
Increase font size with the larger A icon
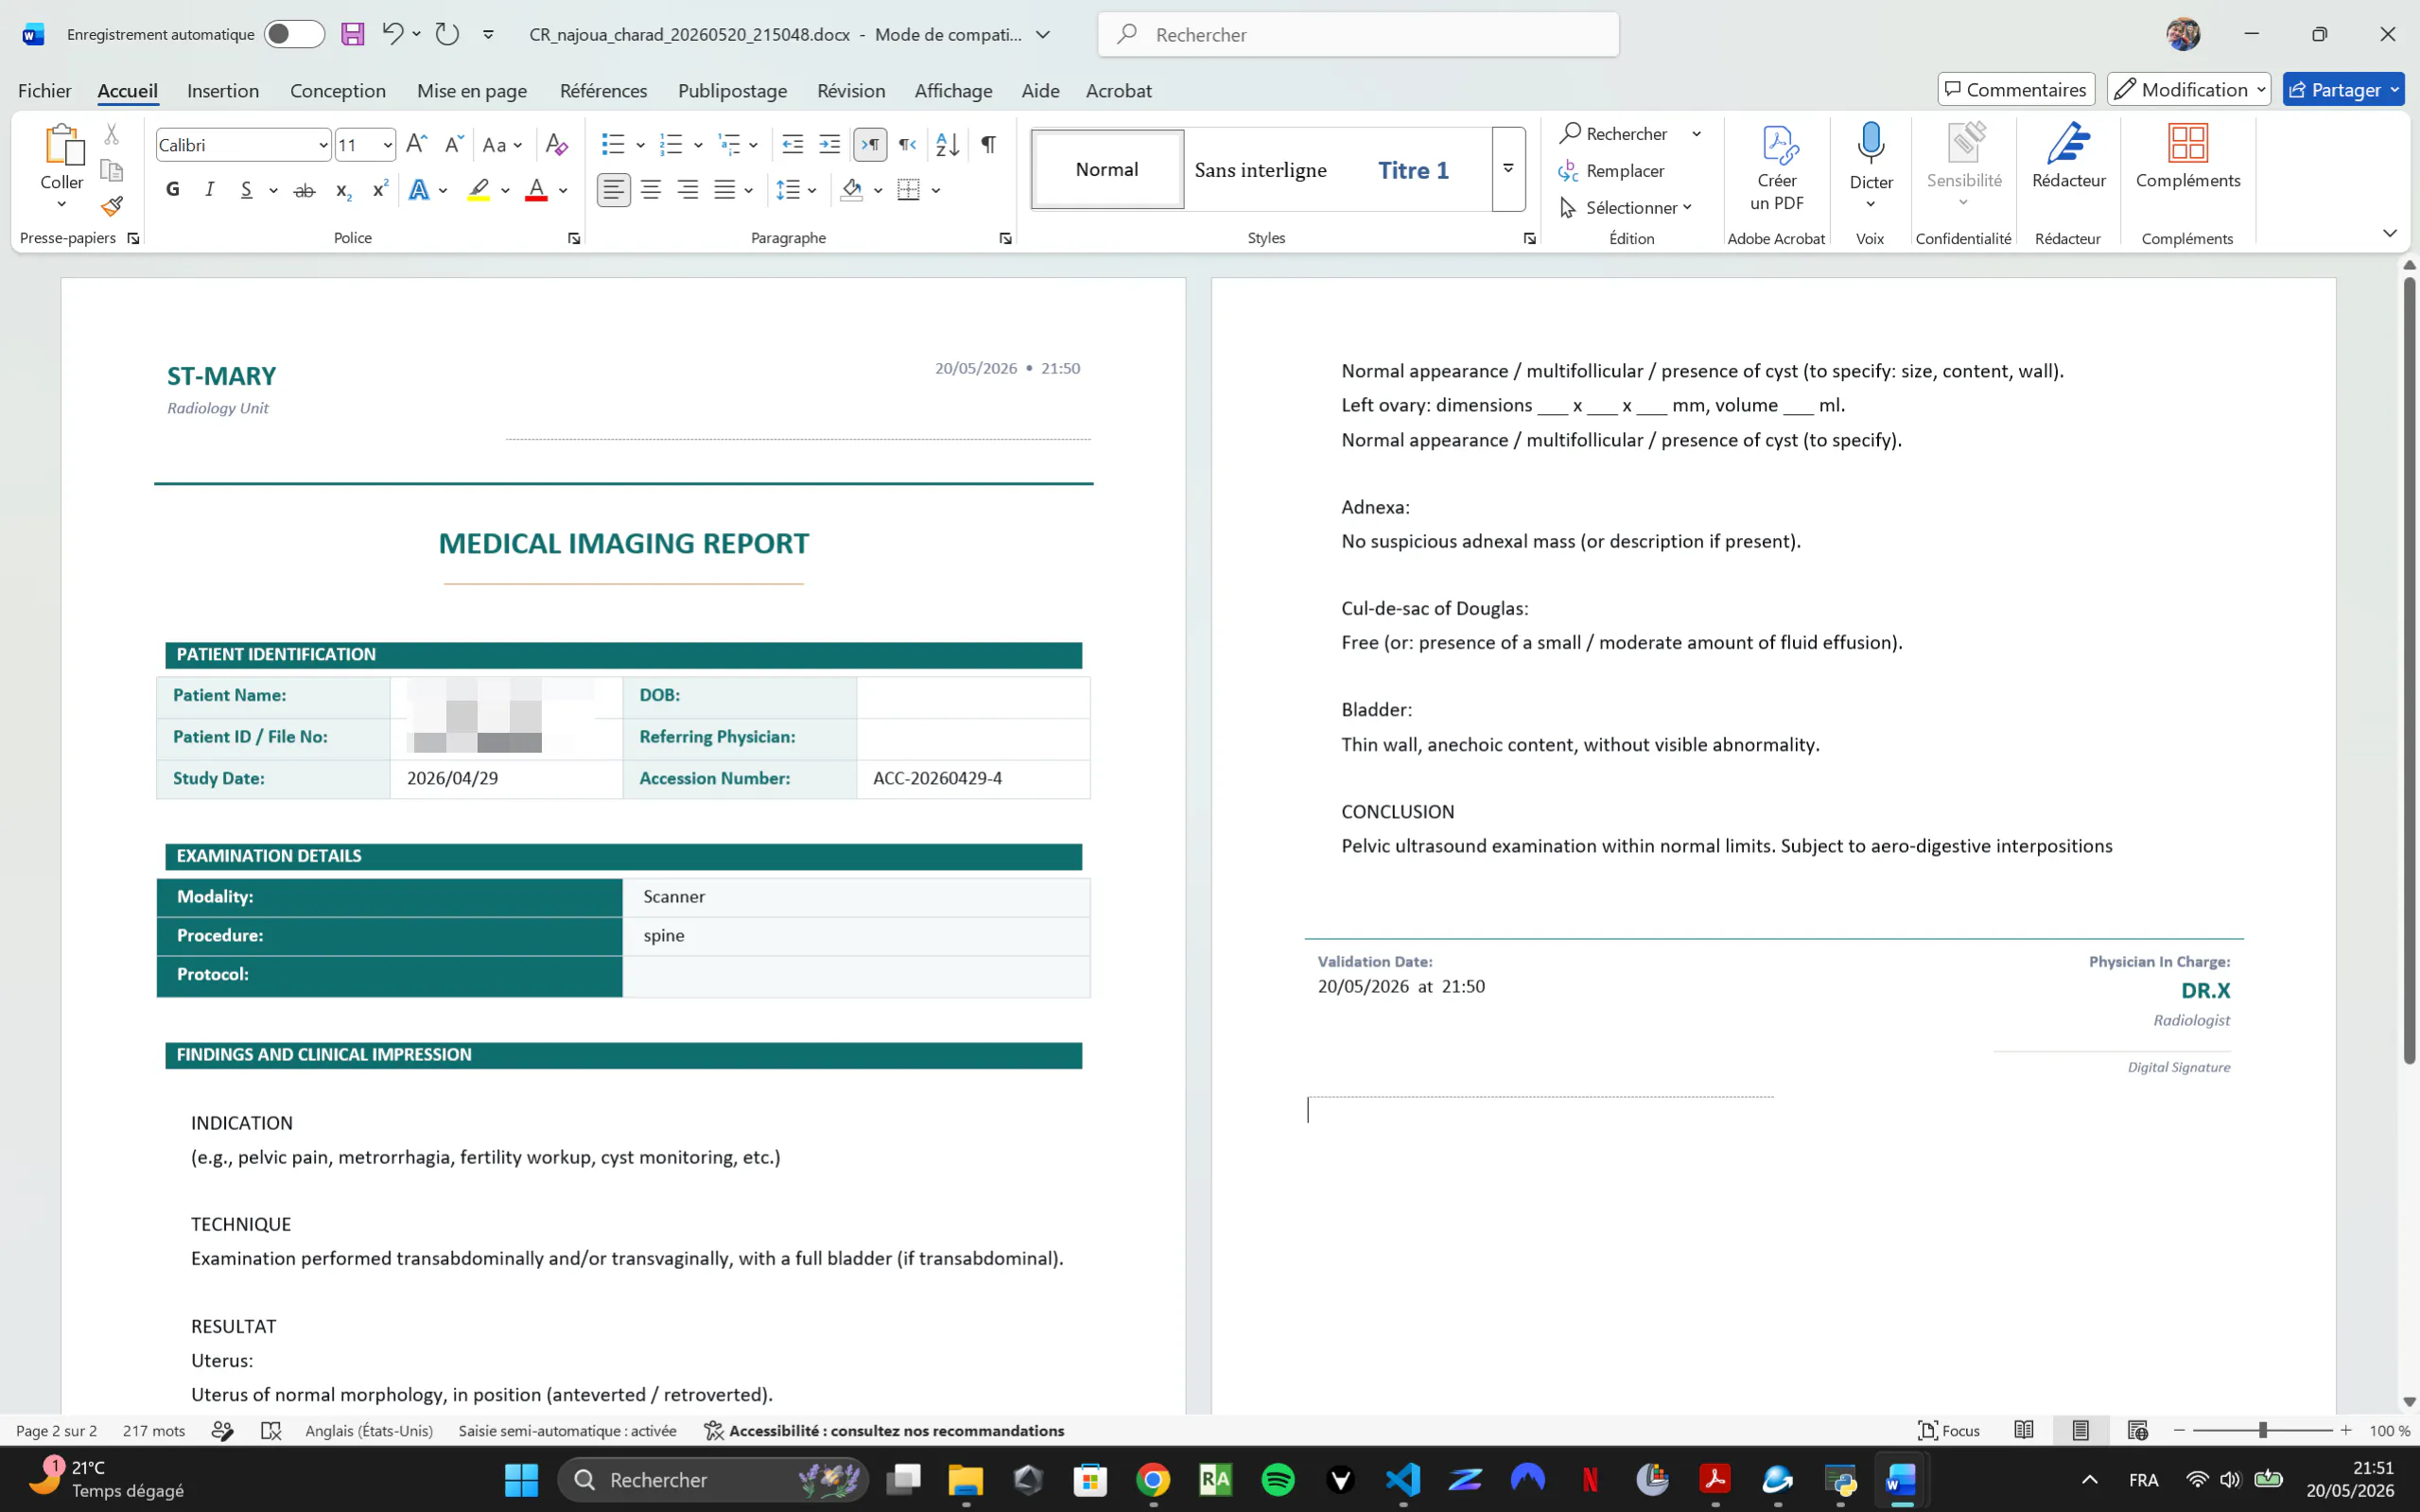417,145
